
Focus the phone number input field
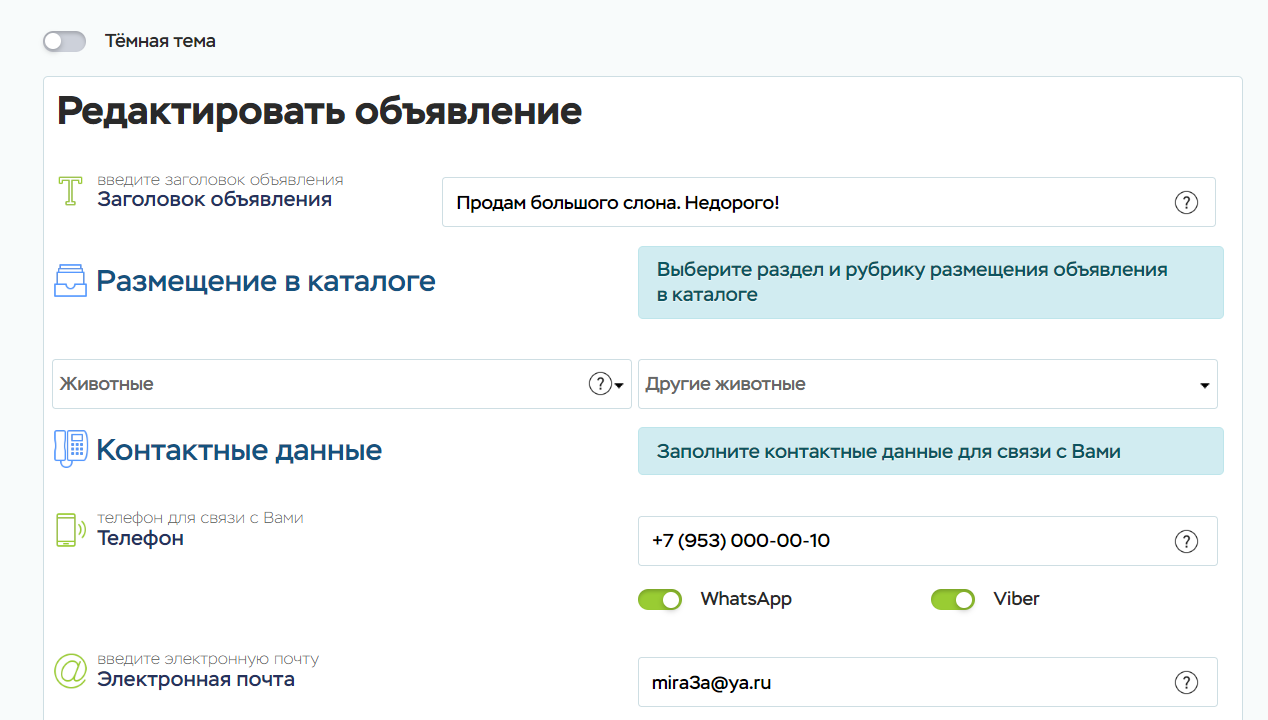900,541
